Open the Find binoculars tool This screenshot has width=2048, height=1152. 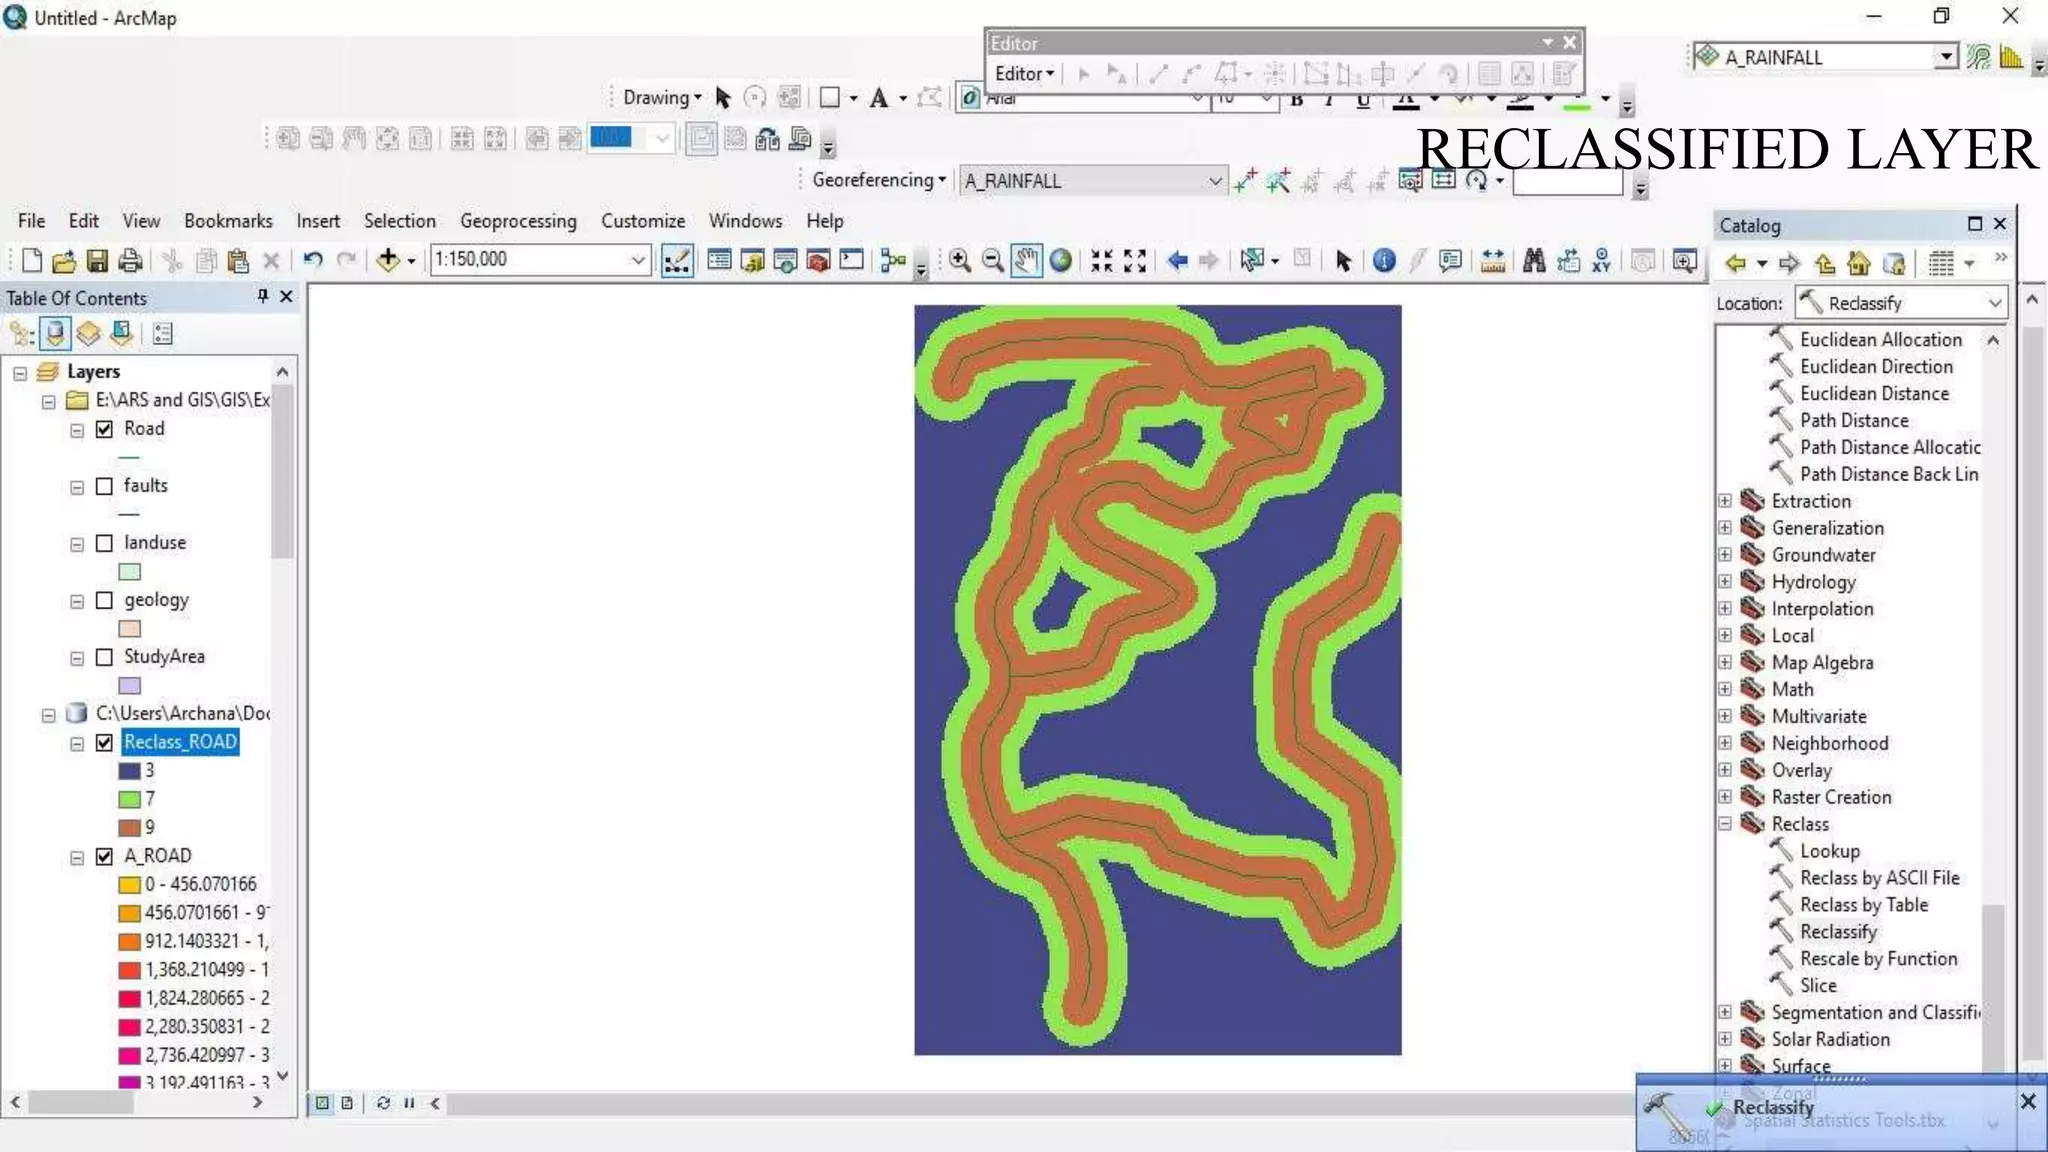click(1534, 261)
